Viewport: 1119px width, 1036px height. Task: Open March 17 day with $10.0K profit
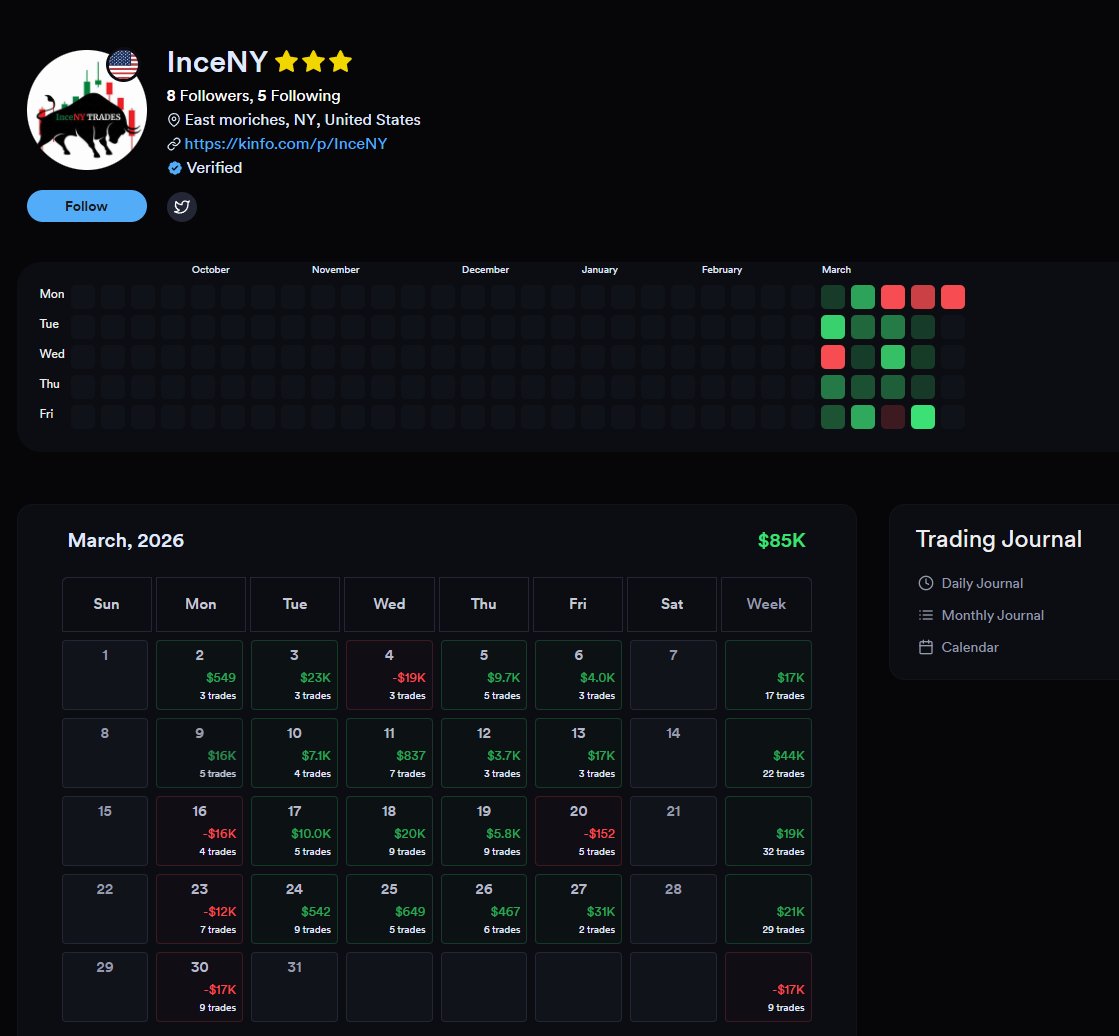click(294, 831)
